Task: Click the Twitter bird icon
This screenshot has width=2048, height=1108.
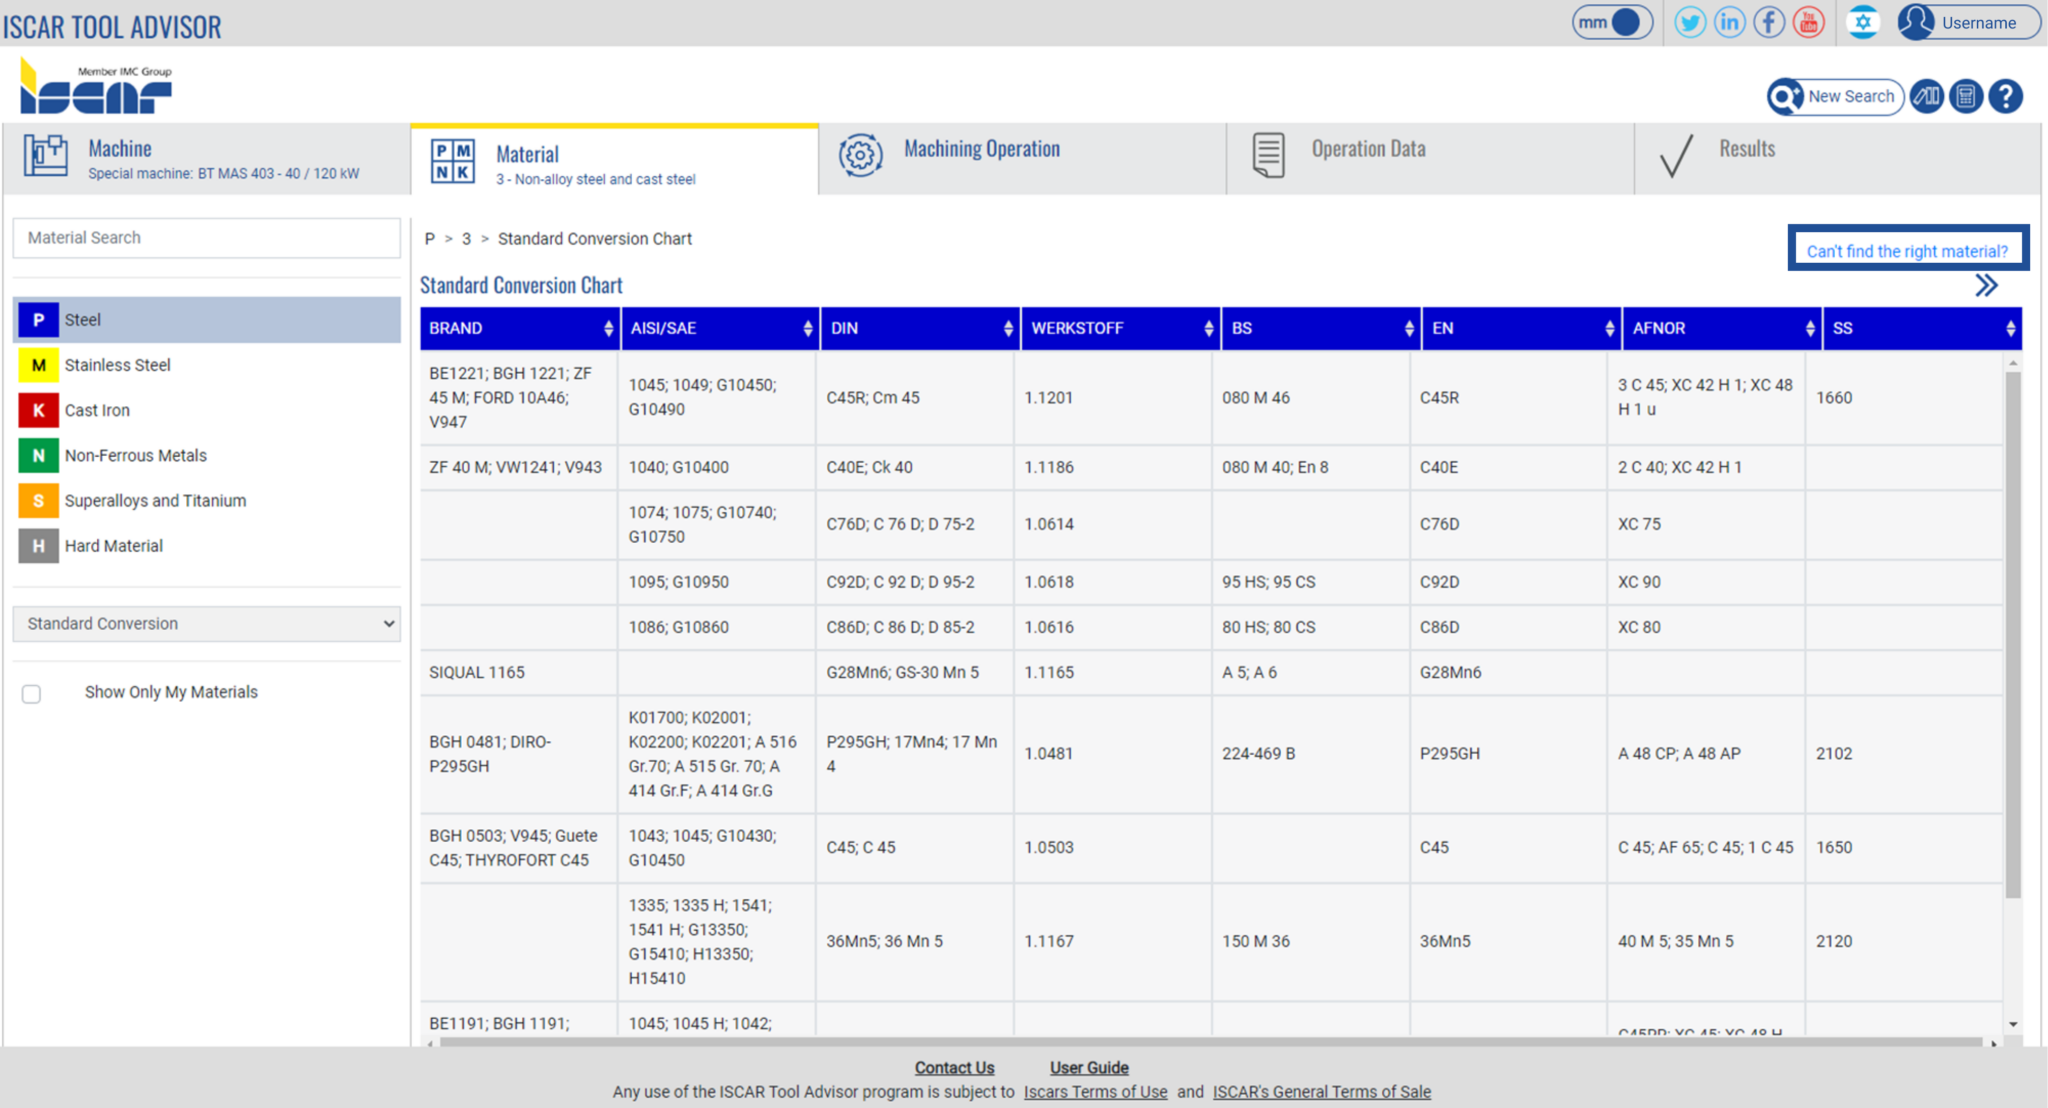Action: [1690, 22]
